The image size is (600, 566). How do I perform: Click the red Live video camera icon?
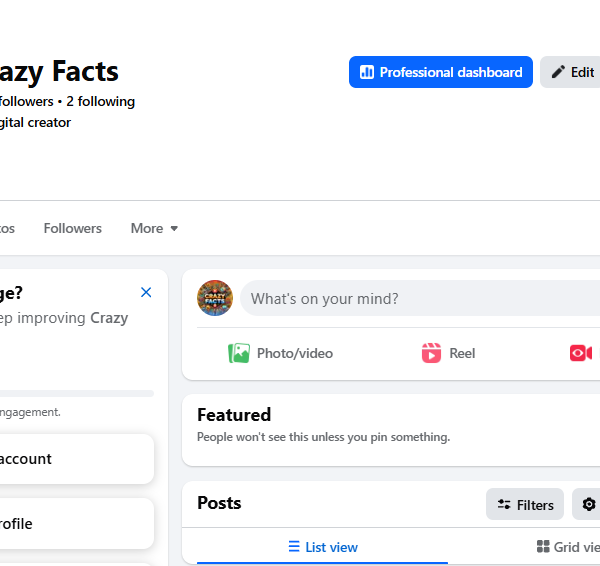pos(580,353)
